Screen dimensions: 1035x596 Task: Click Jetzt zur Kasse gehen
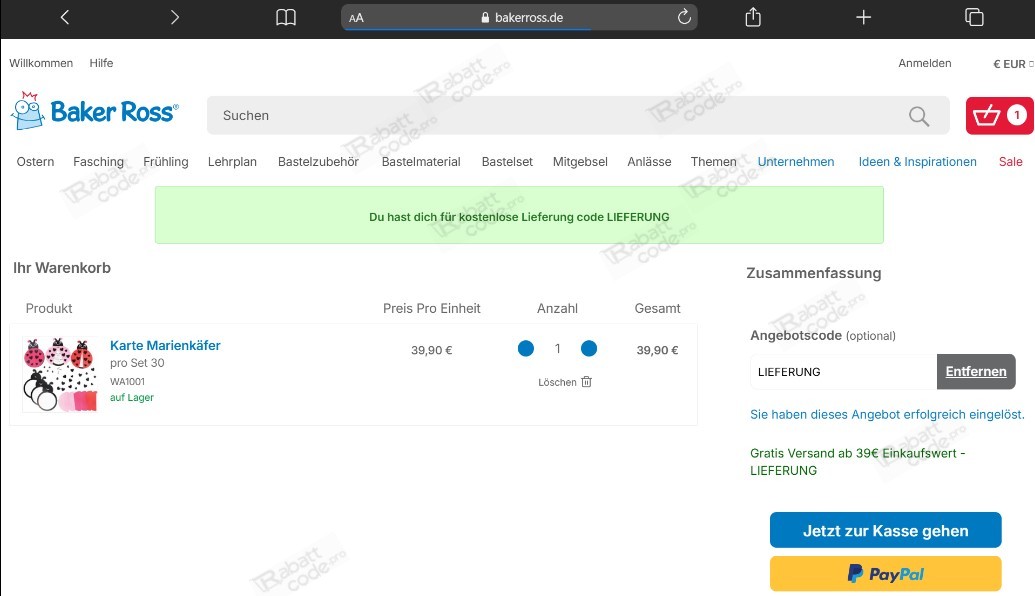[x=885, y=530]
